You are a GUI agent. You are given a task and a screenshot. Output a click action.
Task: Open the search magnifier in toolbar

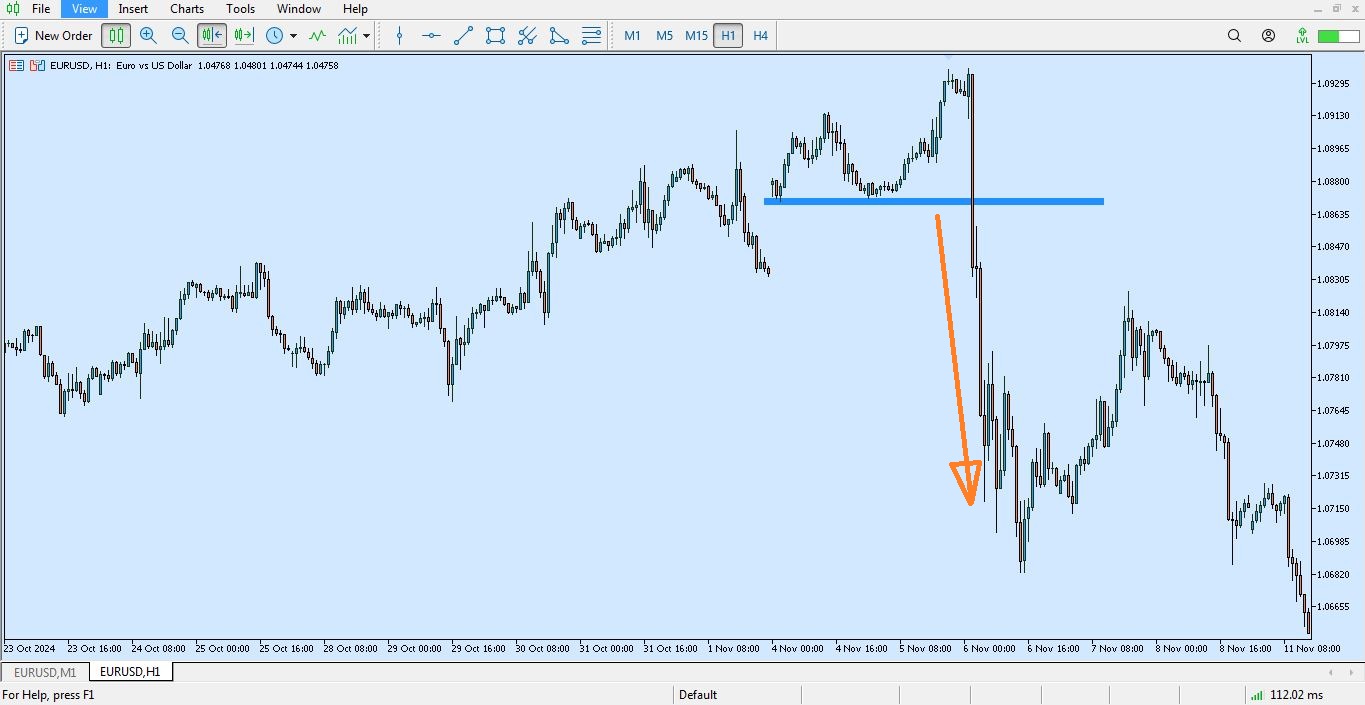[x=1234, y=35]
